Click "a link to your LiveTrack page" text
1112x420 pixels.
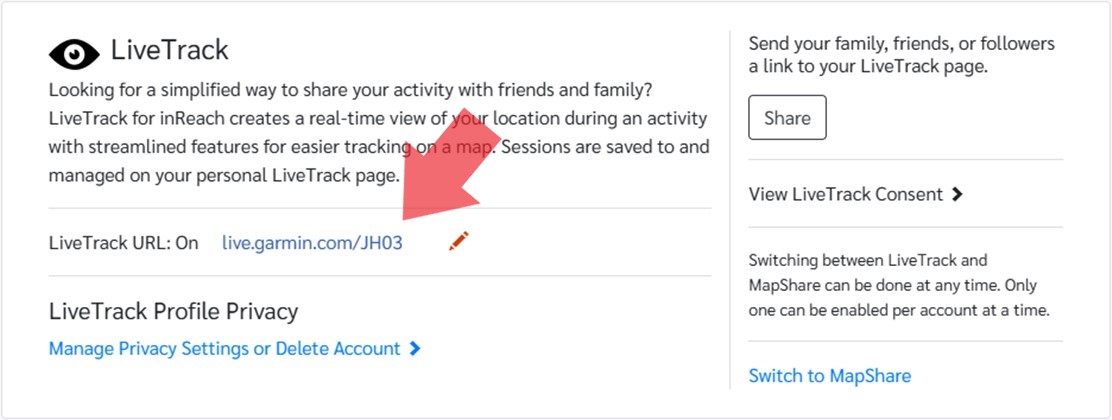point(867,67)
